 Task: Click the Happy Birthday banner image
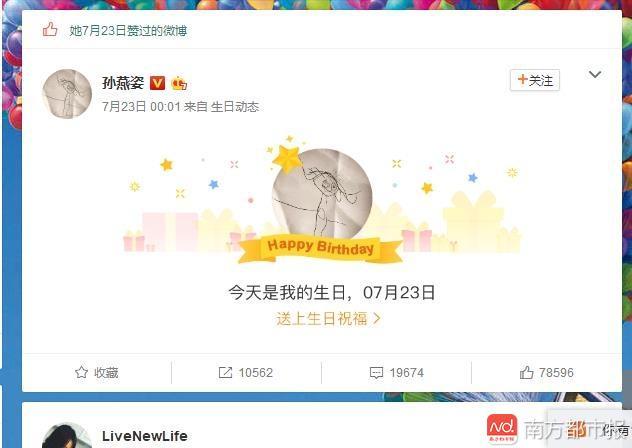pos(321,248)
